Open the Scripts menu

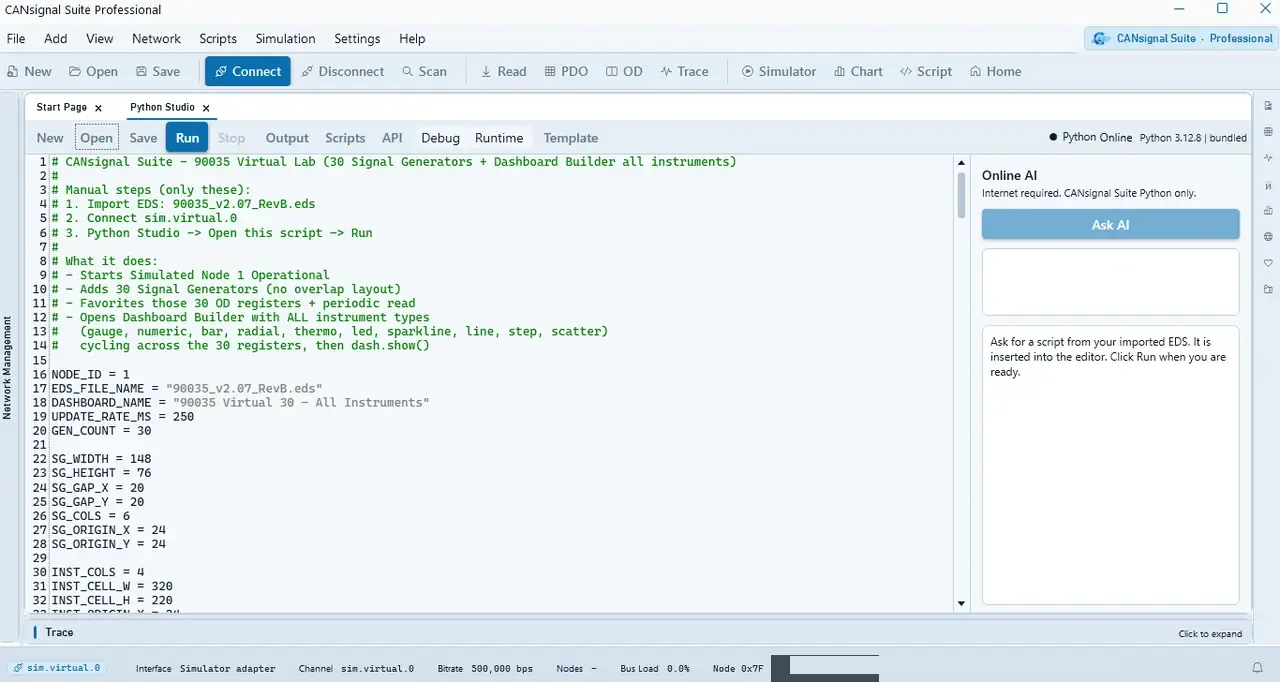[218, 39]
